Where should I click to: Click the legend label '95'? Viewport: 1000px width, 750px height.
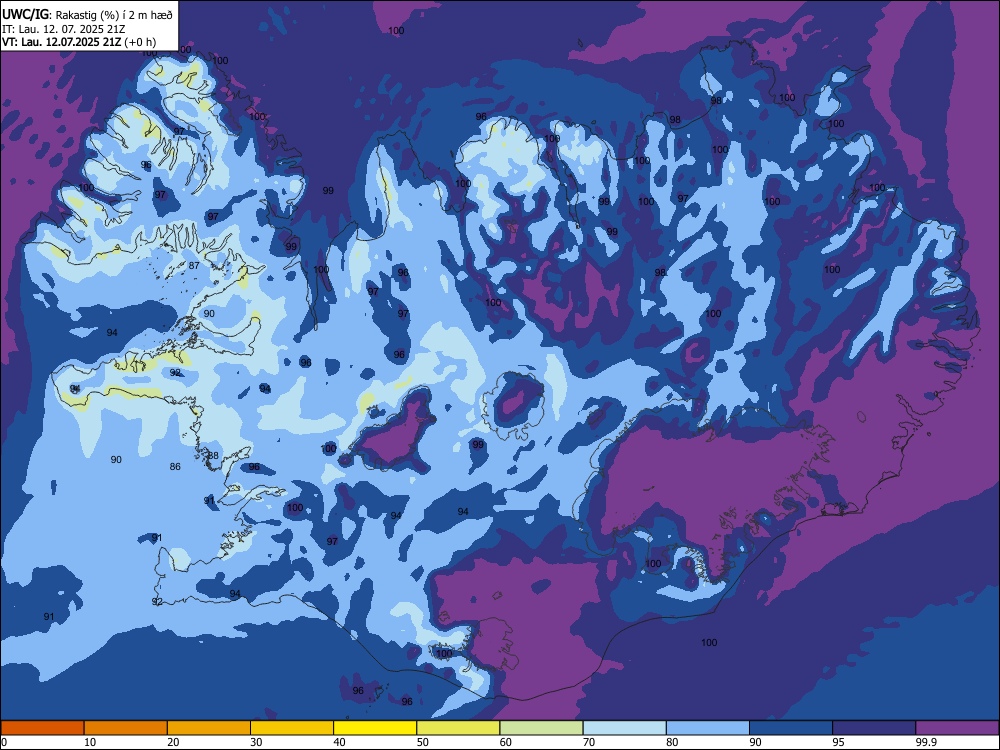pos(839,742)
